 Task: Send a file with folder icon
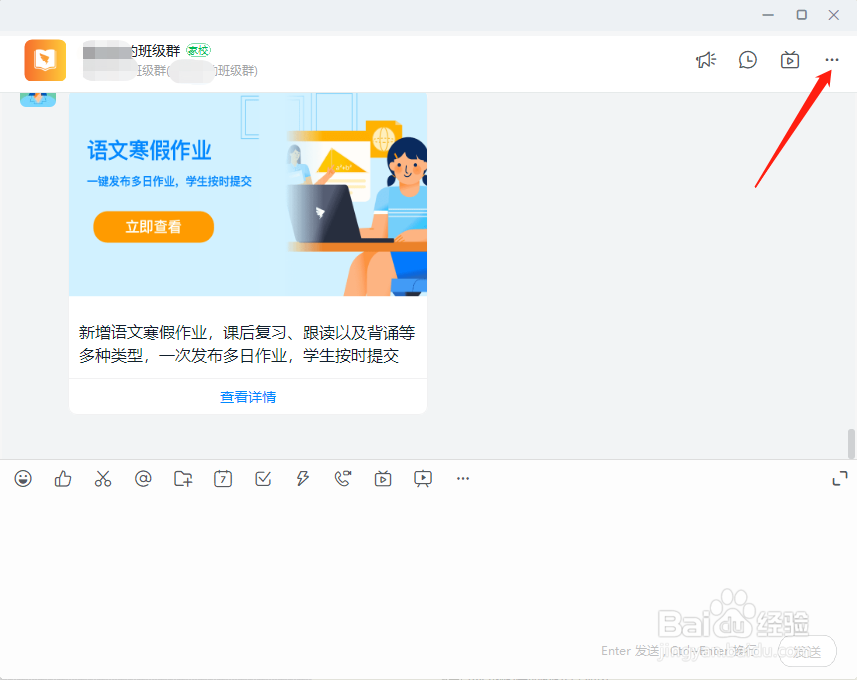tap(183, 479)
